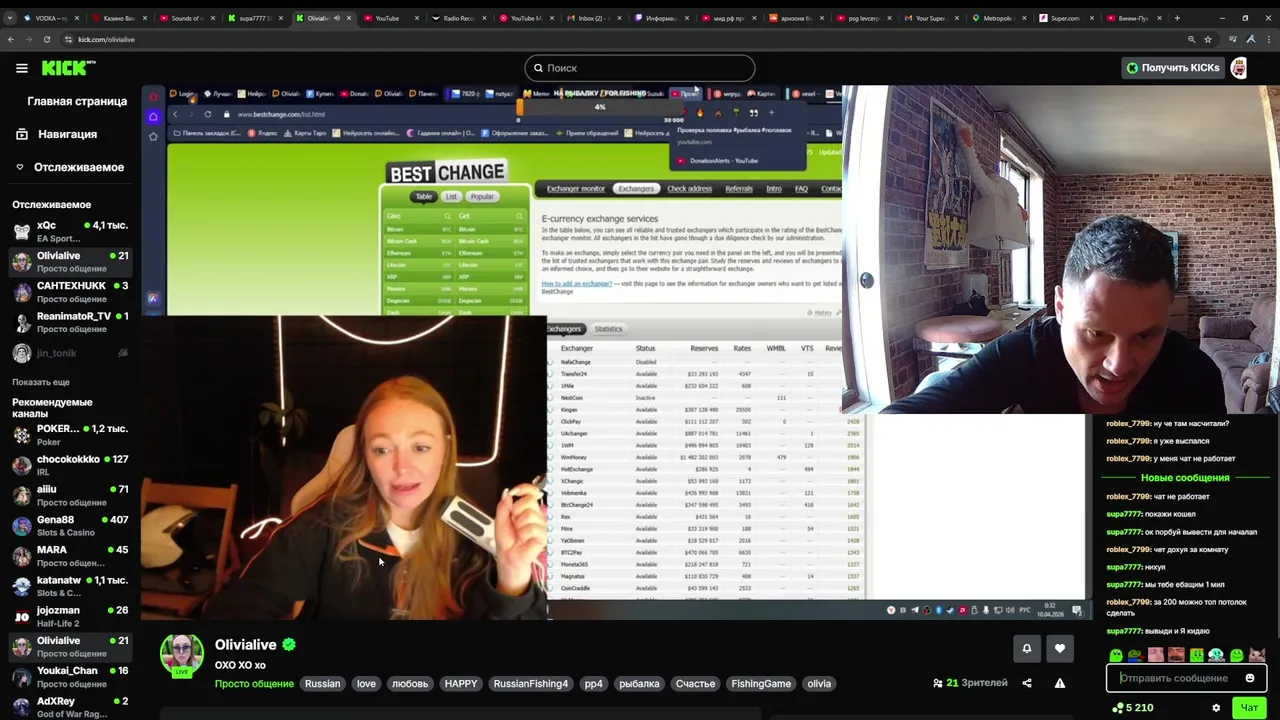Image resolution: width=1280 pixels, height=720 pixels.
Task: Open Gena88 recommended channel
Action: 70,526
